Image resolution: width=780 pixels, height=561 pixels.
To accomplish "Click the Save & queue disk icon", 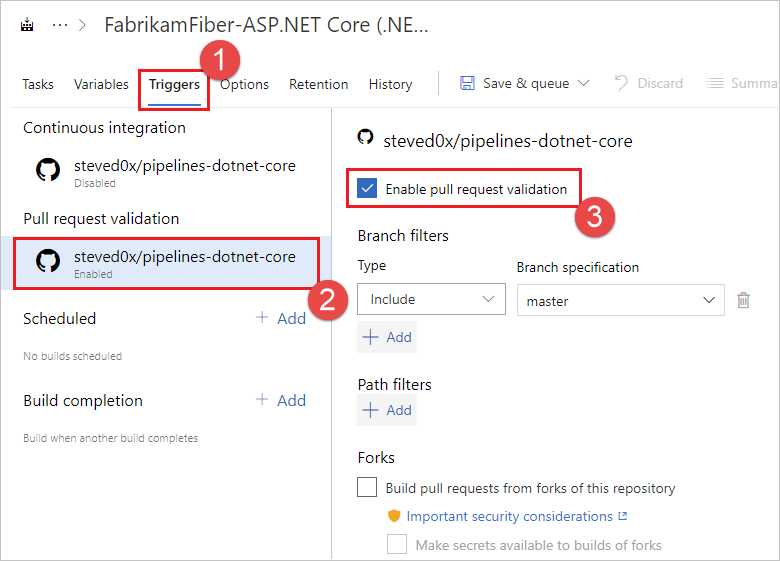I will [x=467, y=84].
